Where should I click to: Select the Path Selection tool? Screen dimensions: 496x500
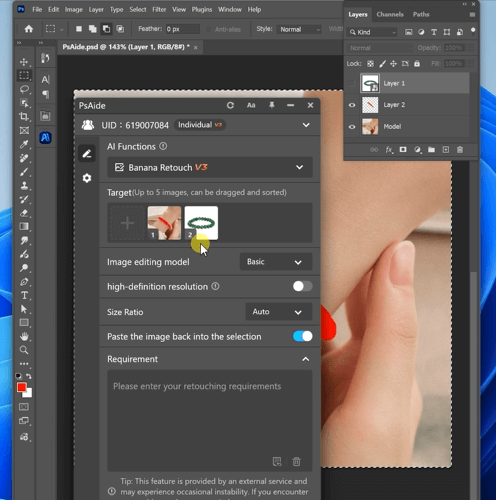(x=24, y=309)
